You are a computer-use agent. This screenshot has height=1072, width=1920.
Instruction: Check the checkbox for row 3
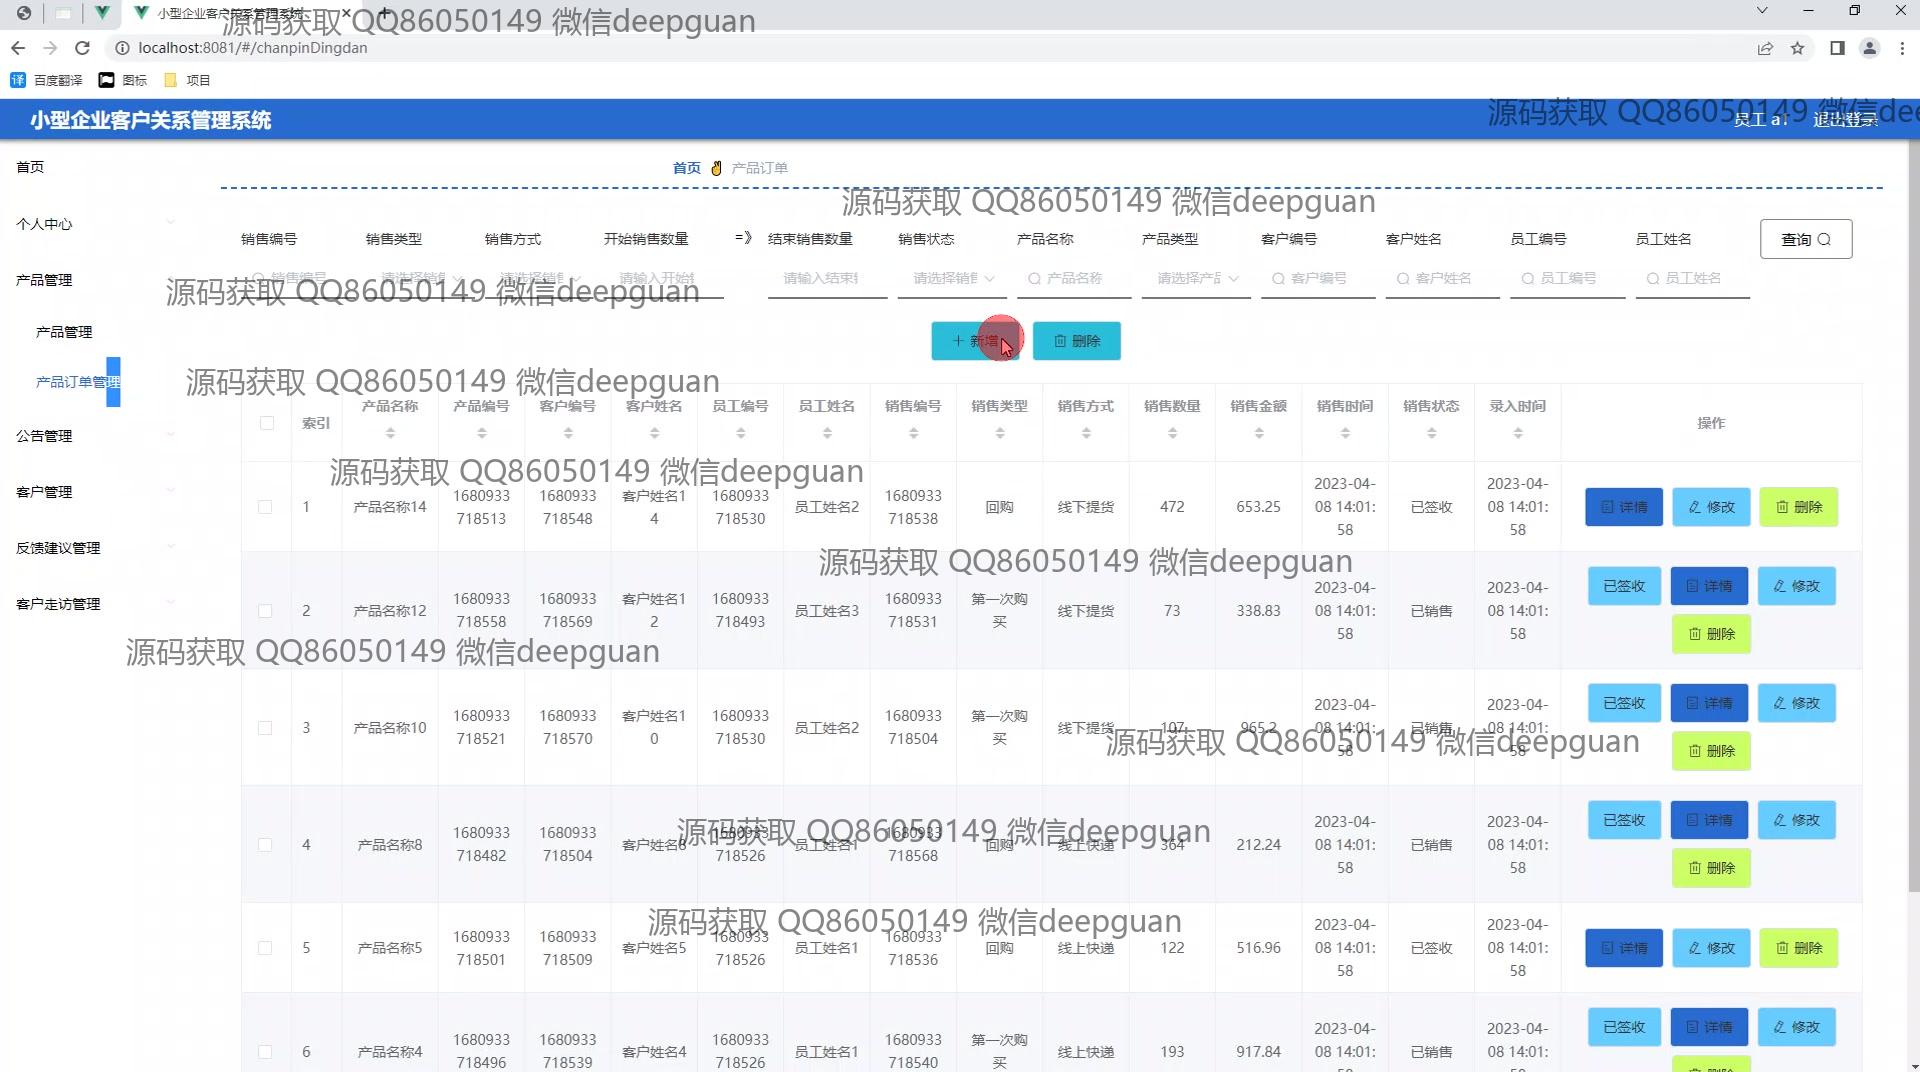coord(265,728)
